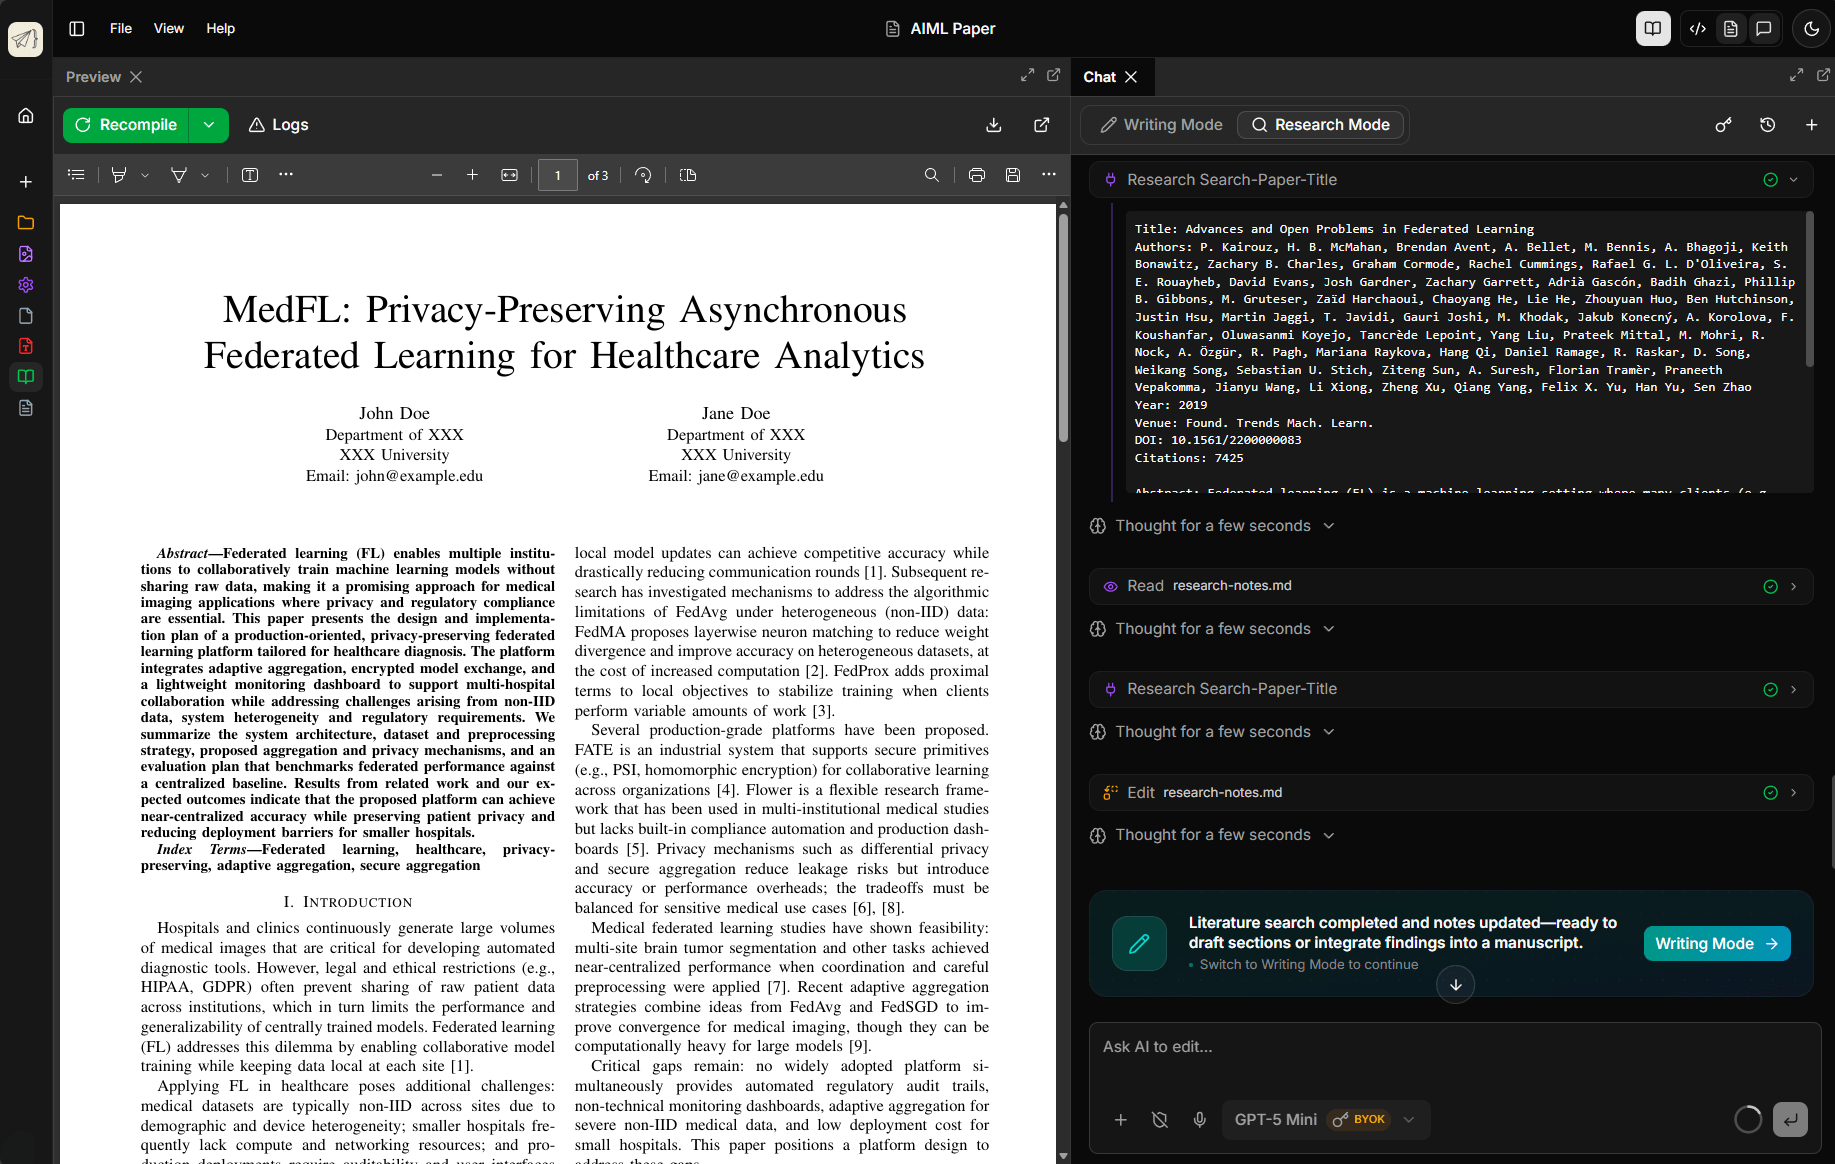The width and height of the screenshot is (1835, 1164).
Task: Open the Home sidebar icon
Action: coord(26,116)
